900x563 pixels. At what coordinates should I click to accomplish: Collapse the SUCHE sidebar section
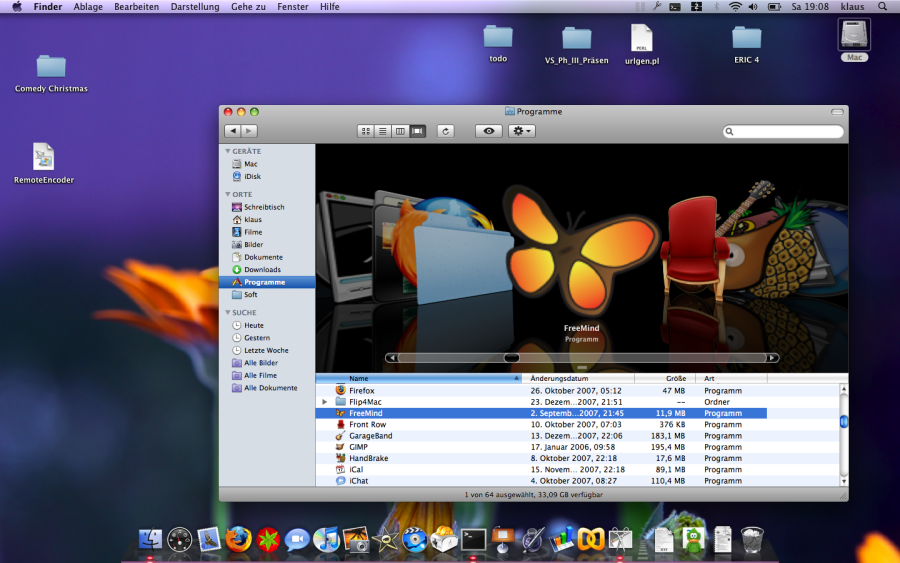click(x=228, y=312)
